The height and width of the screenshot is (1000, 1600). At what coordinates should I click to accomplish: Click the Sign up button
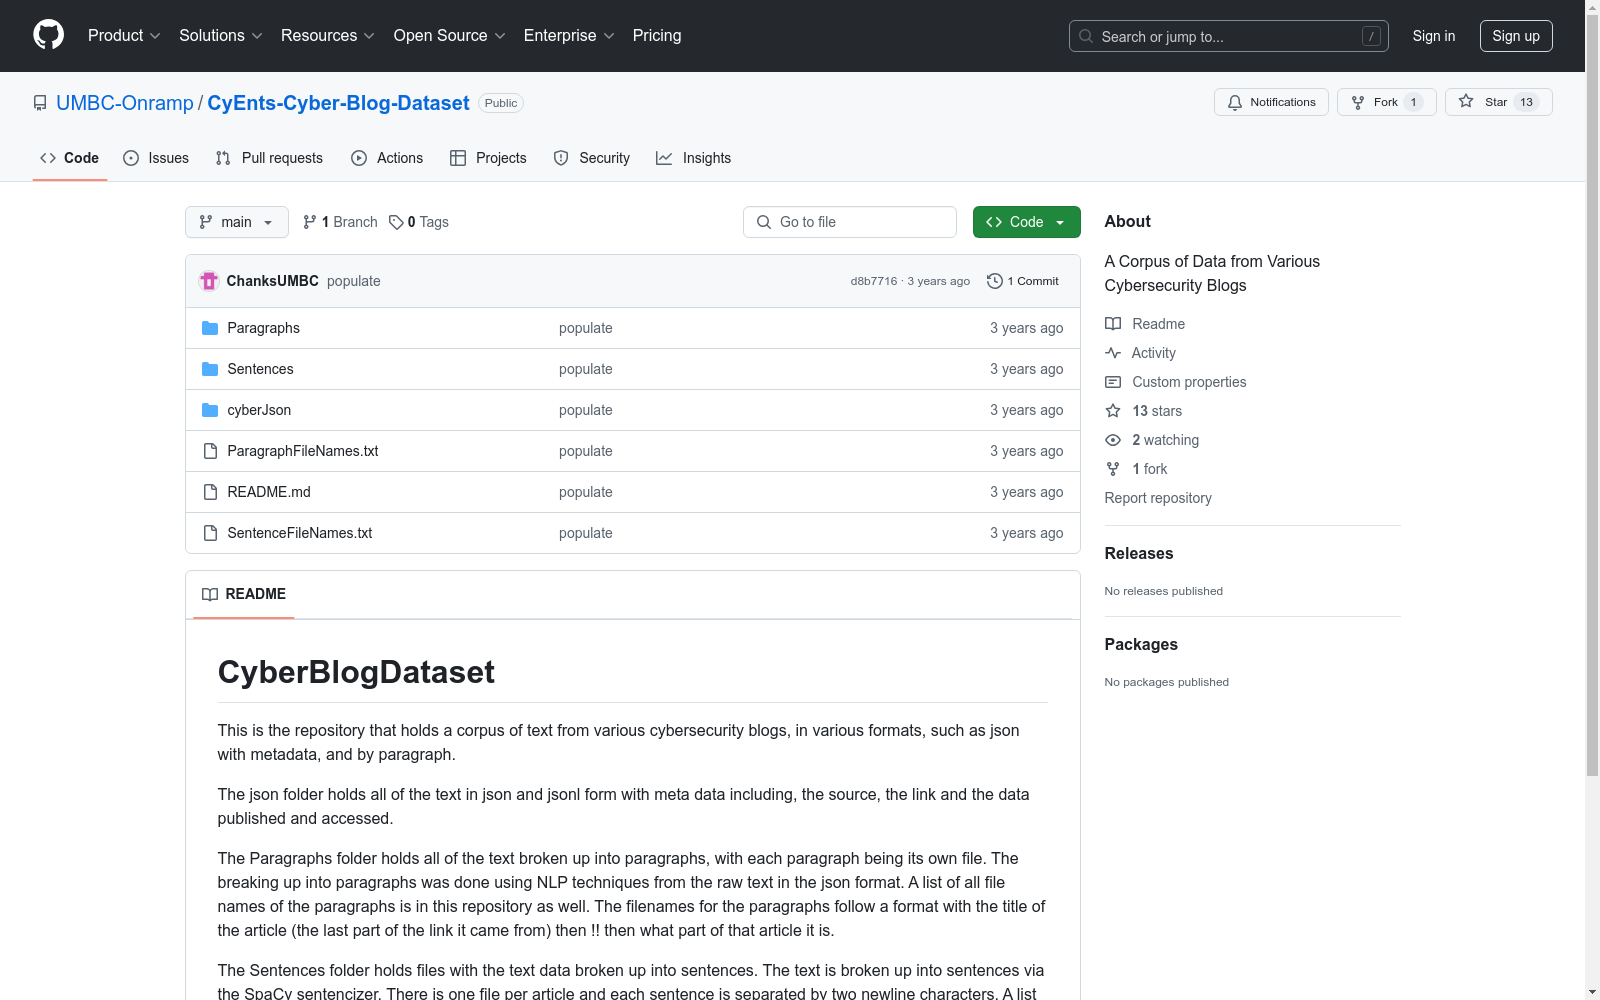(1516, 36)
